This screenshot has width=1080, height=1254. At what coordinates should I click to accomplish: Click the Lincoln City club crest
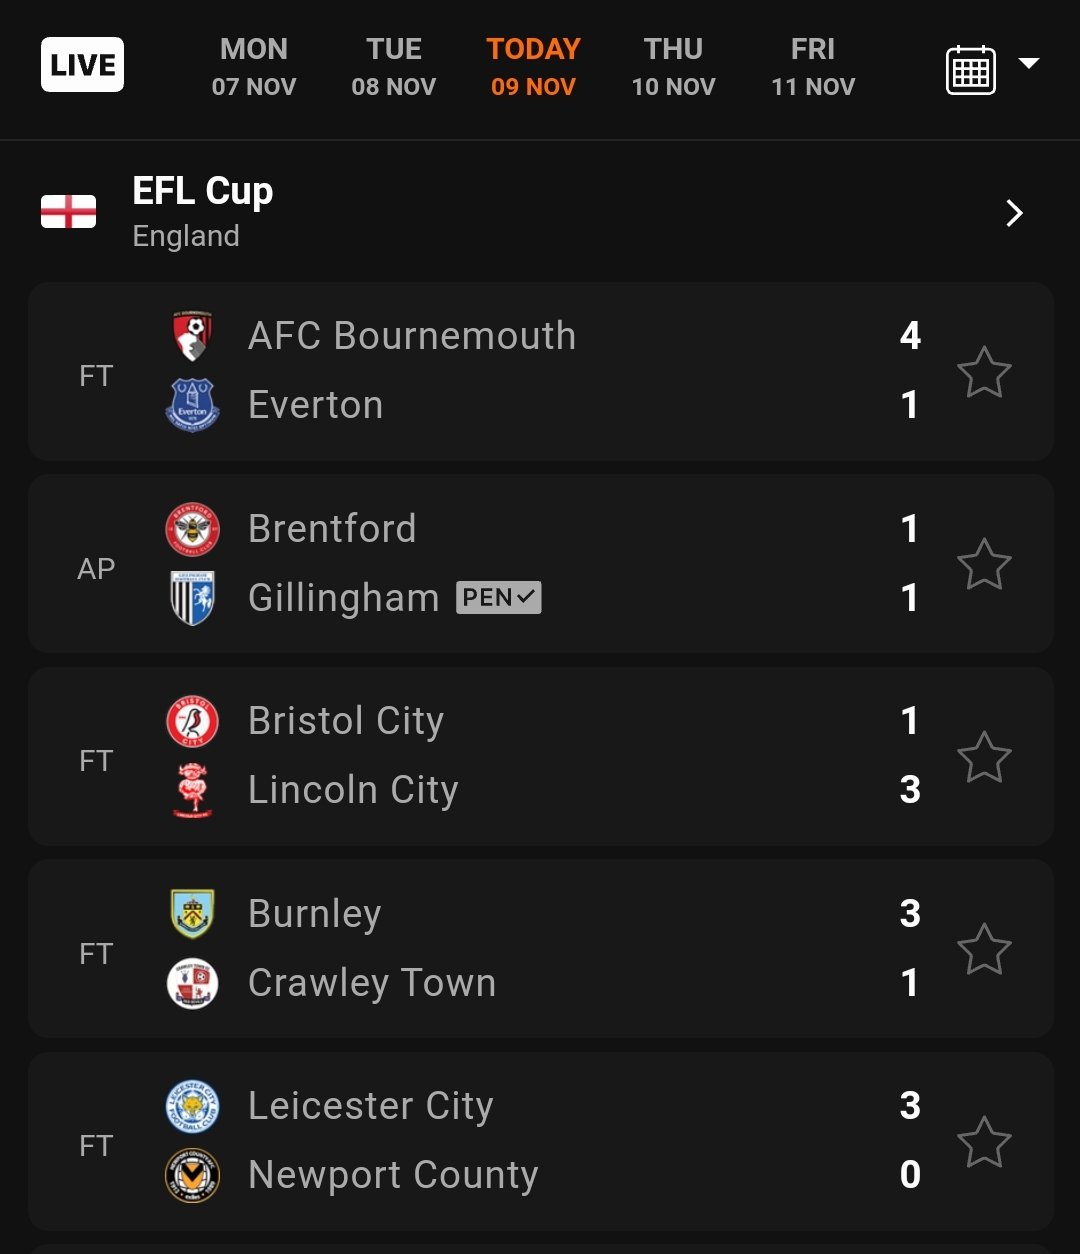click(192, 790)
